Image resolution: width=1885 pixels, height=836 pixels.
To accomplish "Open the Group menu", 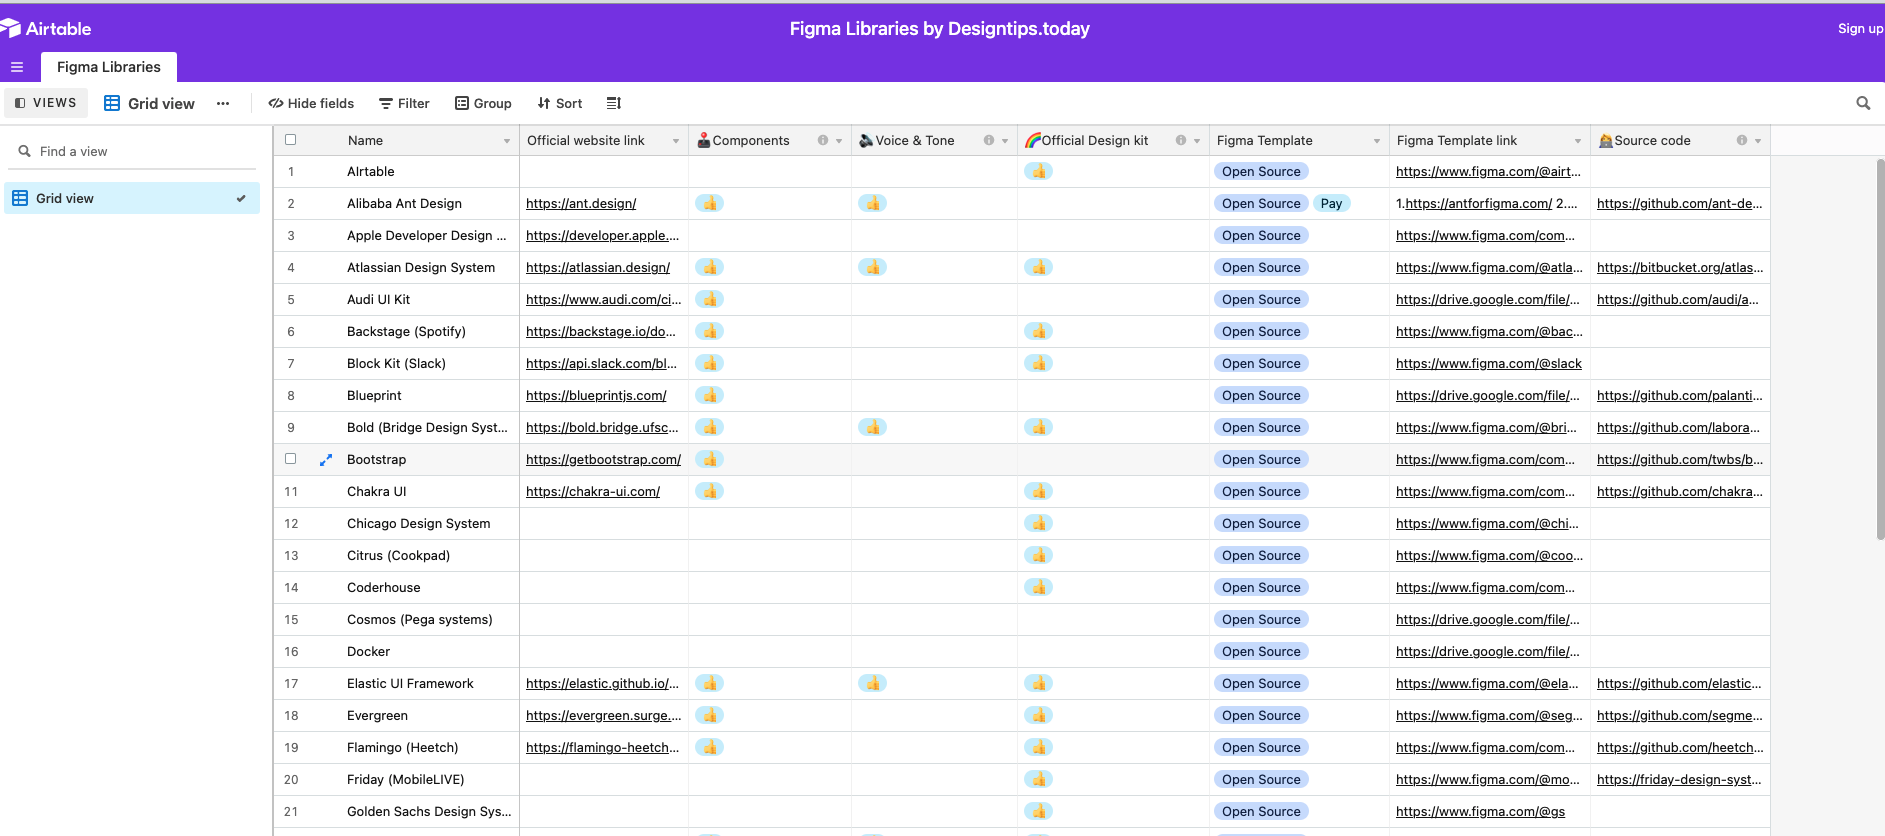I will click(483, 103).
